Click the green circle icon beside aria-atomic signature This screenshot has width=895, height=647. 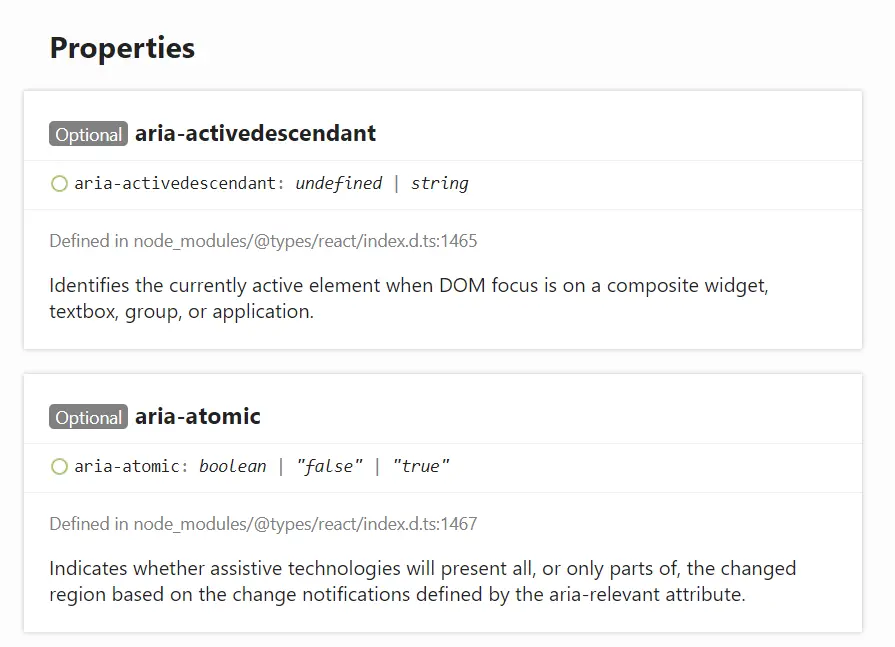[x=59, y=467]
